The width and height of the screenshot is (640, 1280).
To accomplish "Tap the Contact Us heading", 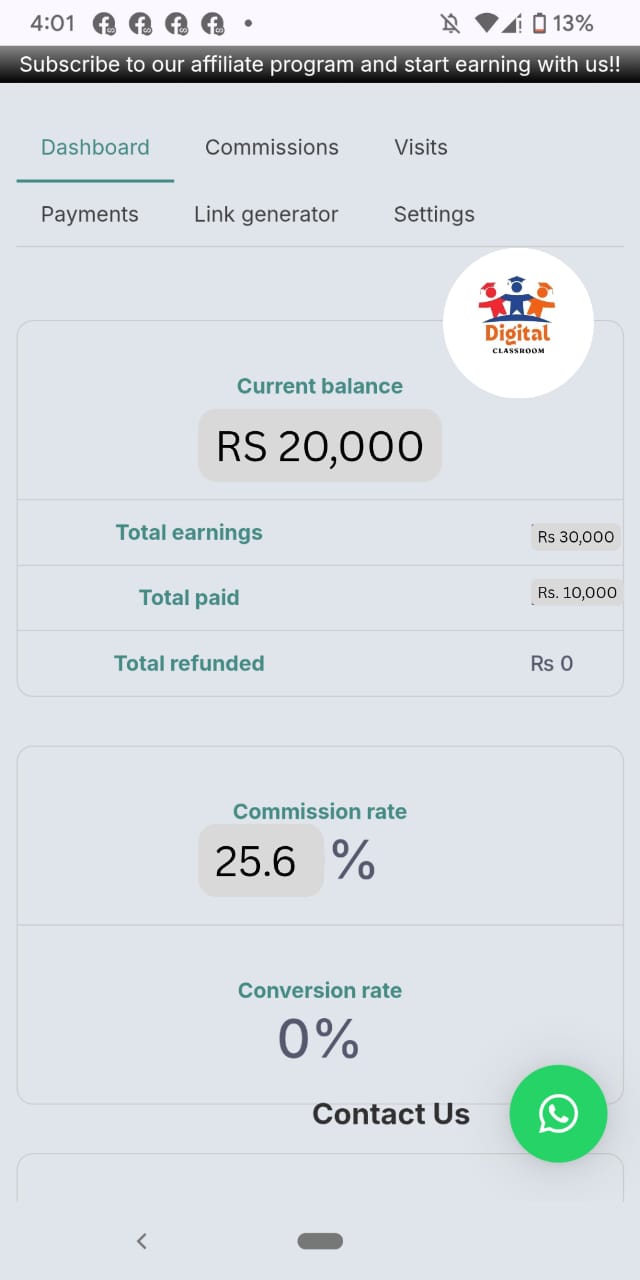I will point(391,1114).
